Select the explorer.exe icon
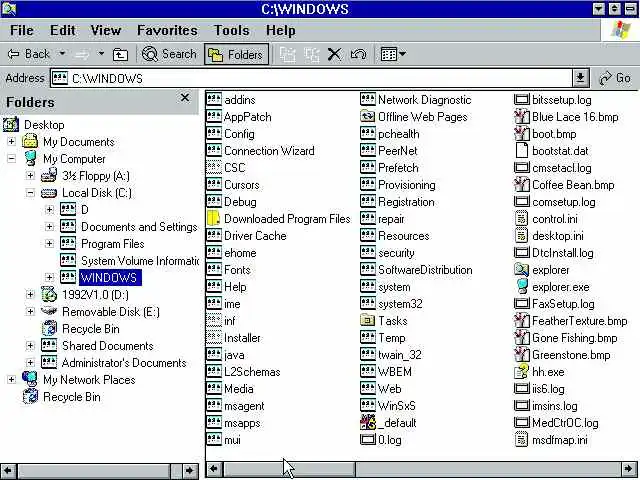Image resolution: width=640 pixels, height=480 pixels. (x=522, y=287)
